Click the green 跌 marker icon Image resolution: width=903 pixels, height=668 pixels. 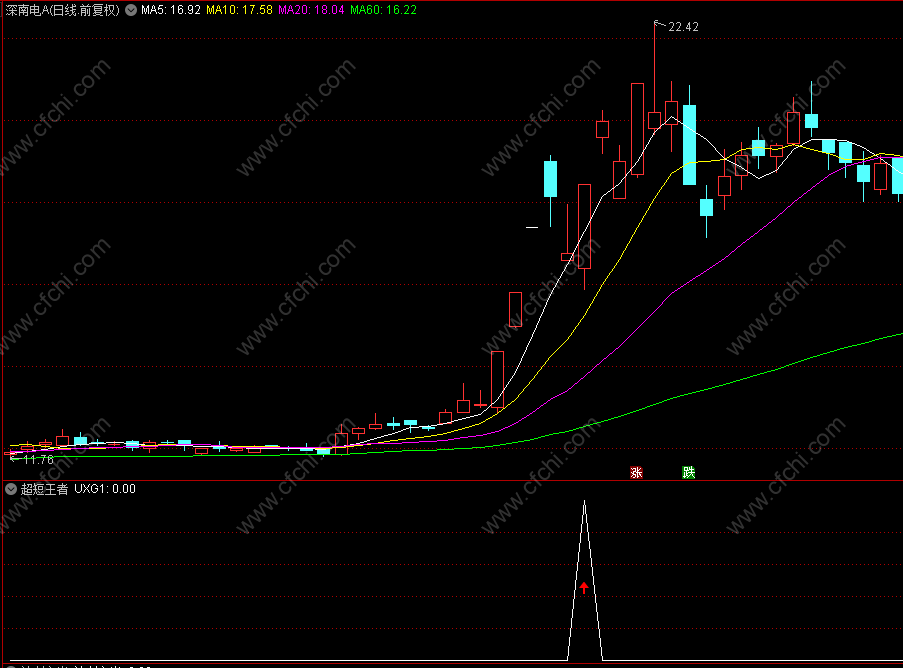pyautogui.click(x=688, y=473)
